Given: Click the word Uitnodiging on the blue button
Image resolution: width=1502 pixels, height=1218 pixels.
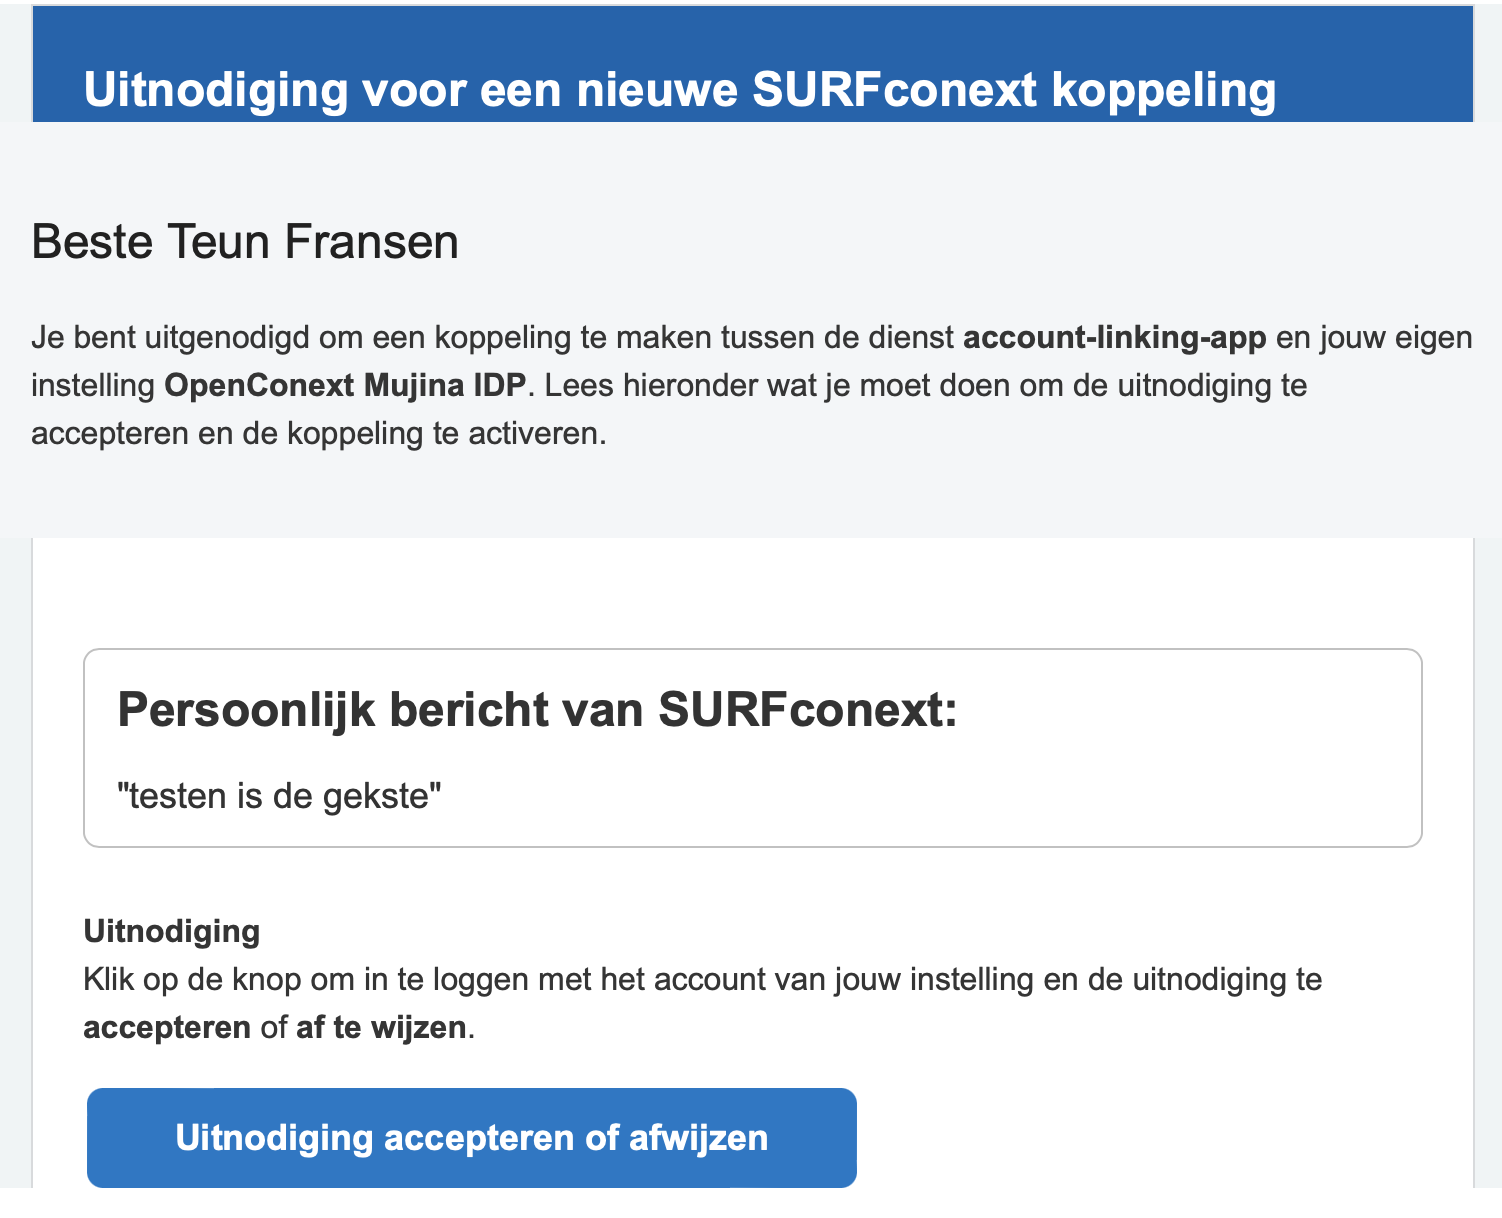Looking at the screenshot, I should pyautogui.click(x=274, y=1138).
